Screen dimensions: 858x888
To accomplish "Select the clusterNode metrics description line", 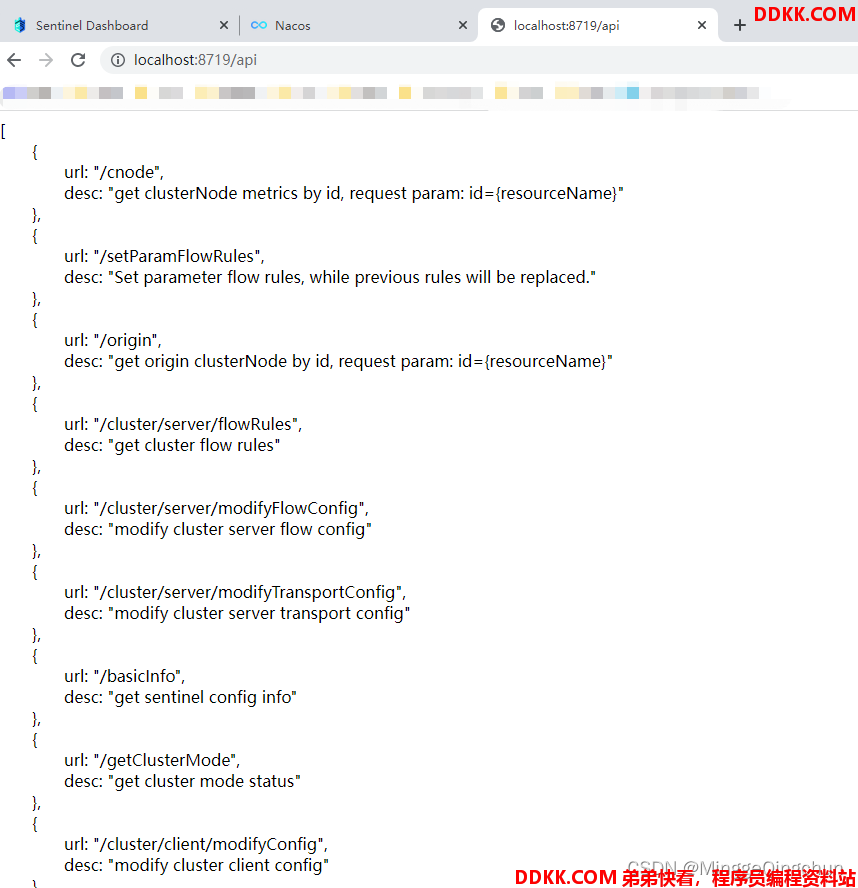I will (x=344, y=194).
